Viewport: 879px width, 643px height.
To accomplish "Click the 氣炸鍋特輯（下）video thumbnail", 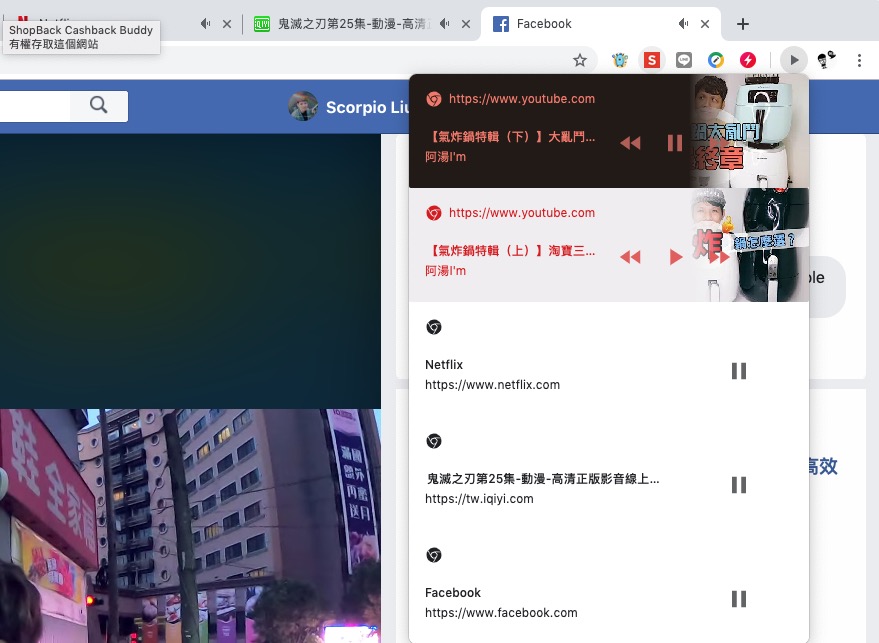I will tap(750, 131).
